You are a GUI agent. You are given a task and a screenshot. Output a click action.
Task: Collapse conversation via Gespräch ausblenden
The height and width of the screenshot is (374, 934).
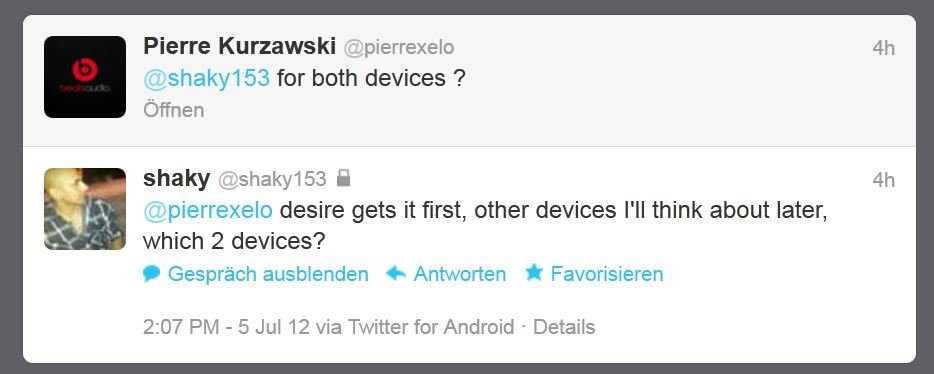pyautogui.click(x=268, y=274)
